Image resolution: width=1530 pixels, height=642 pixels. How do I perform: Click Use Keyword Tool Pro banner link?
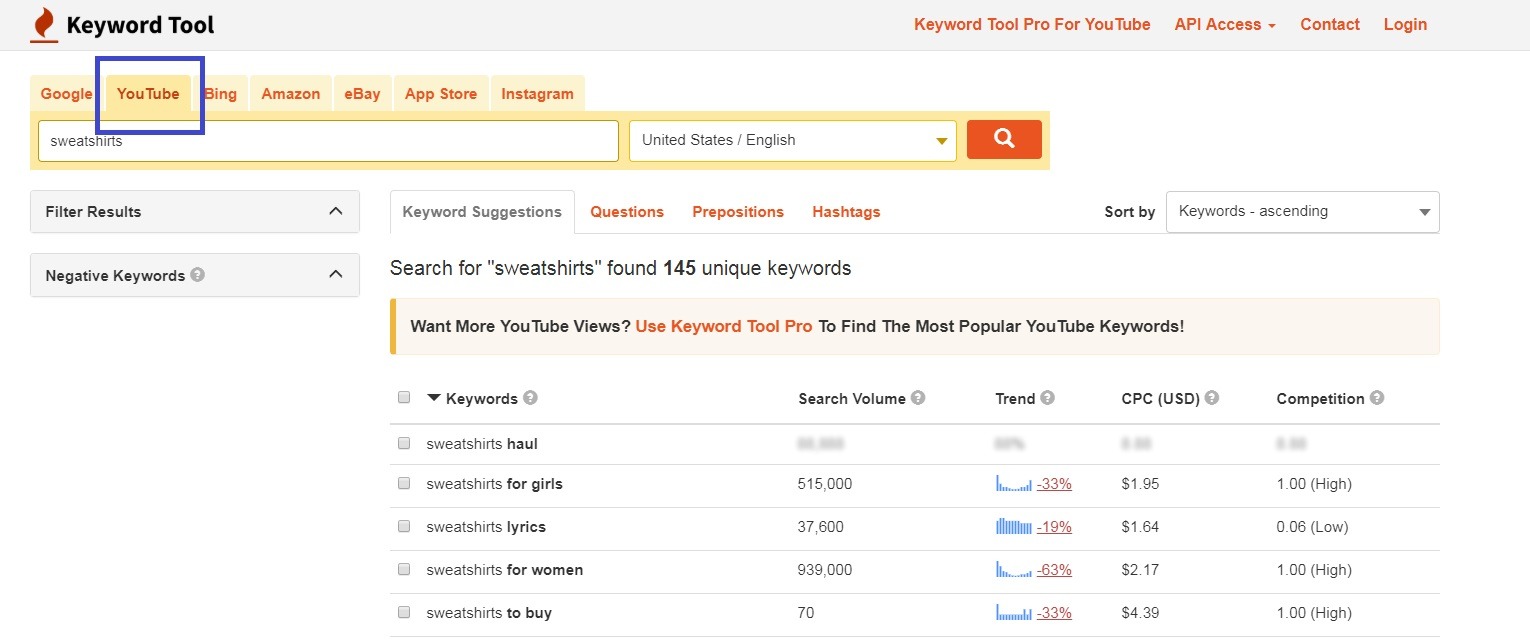(724, 326)
